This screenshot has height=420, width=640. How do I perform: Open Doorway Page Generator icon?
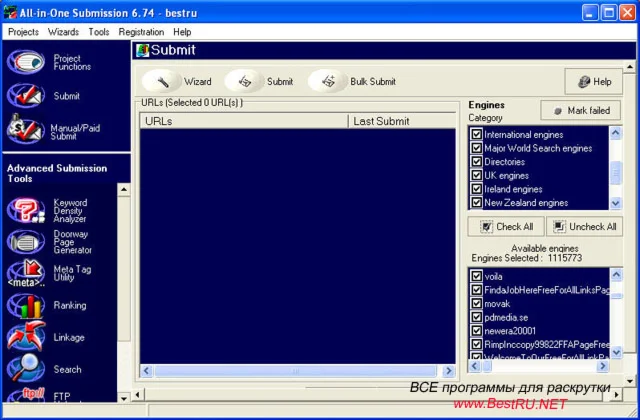26,242
